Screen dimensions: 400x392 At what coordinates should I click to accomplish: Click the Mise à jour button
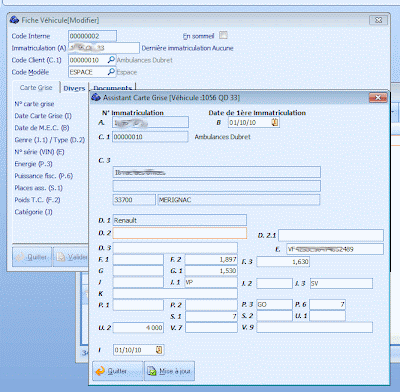pyautogui.click(x=169, y=371)
